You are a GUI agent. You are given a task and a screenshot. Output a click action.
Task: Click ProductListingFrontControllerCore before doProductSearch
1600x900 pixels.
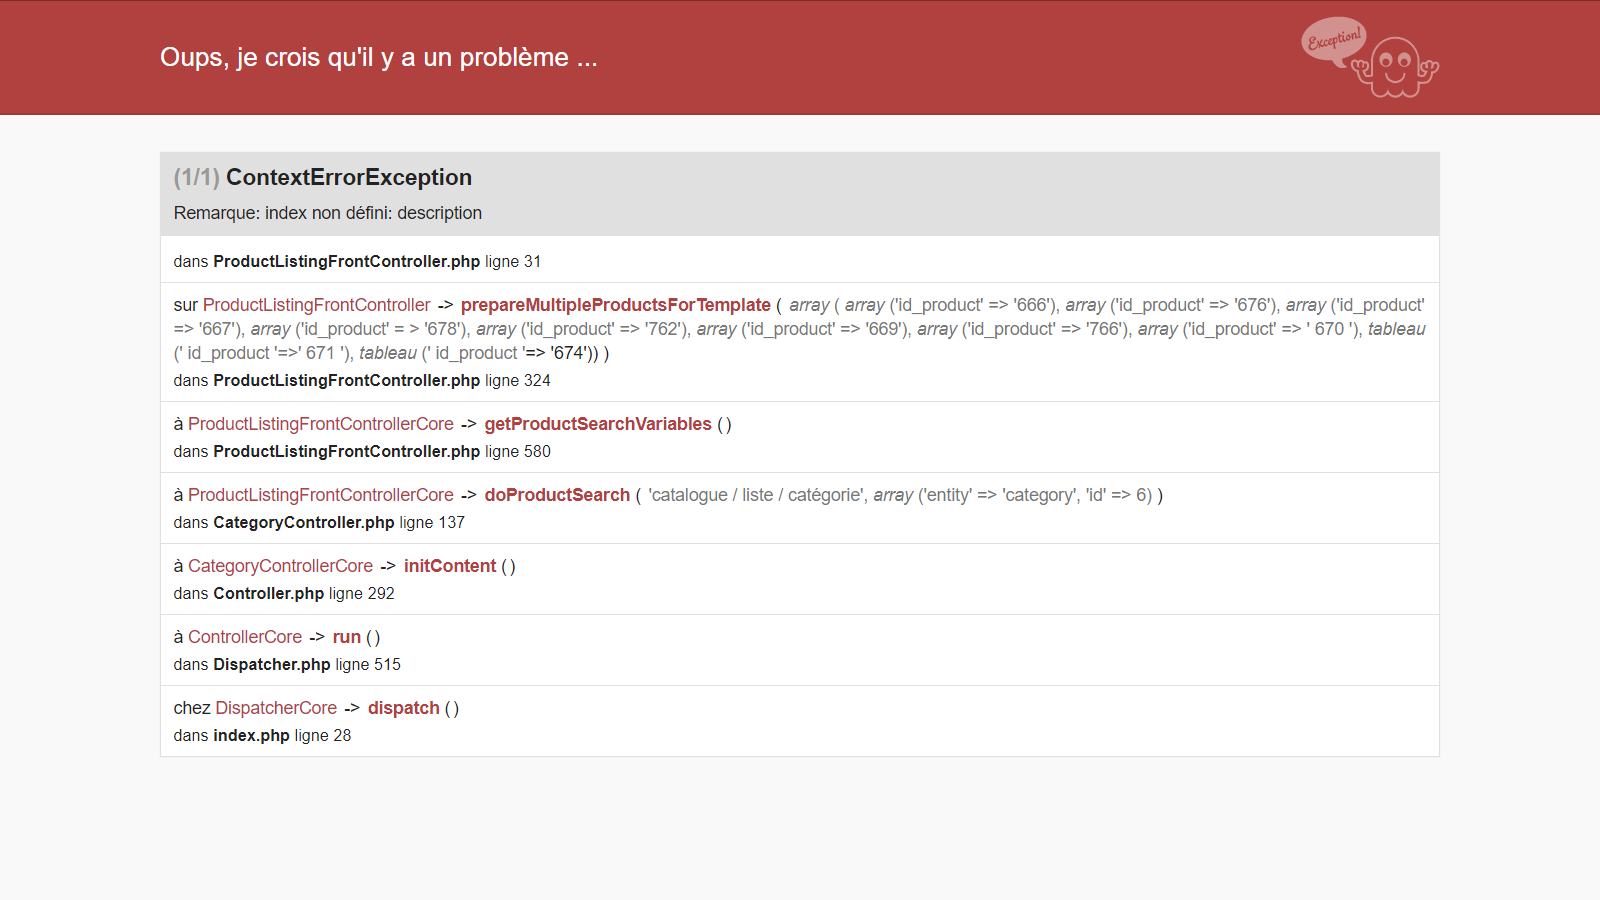coord(321,495)
